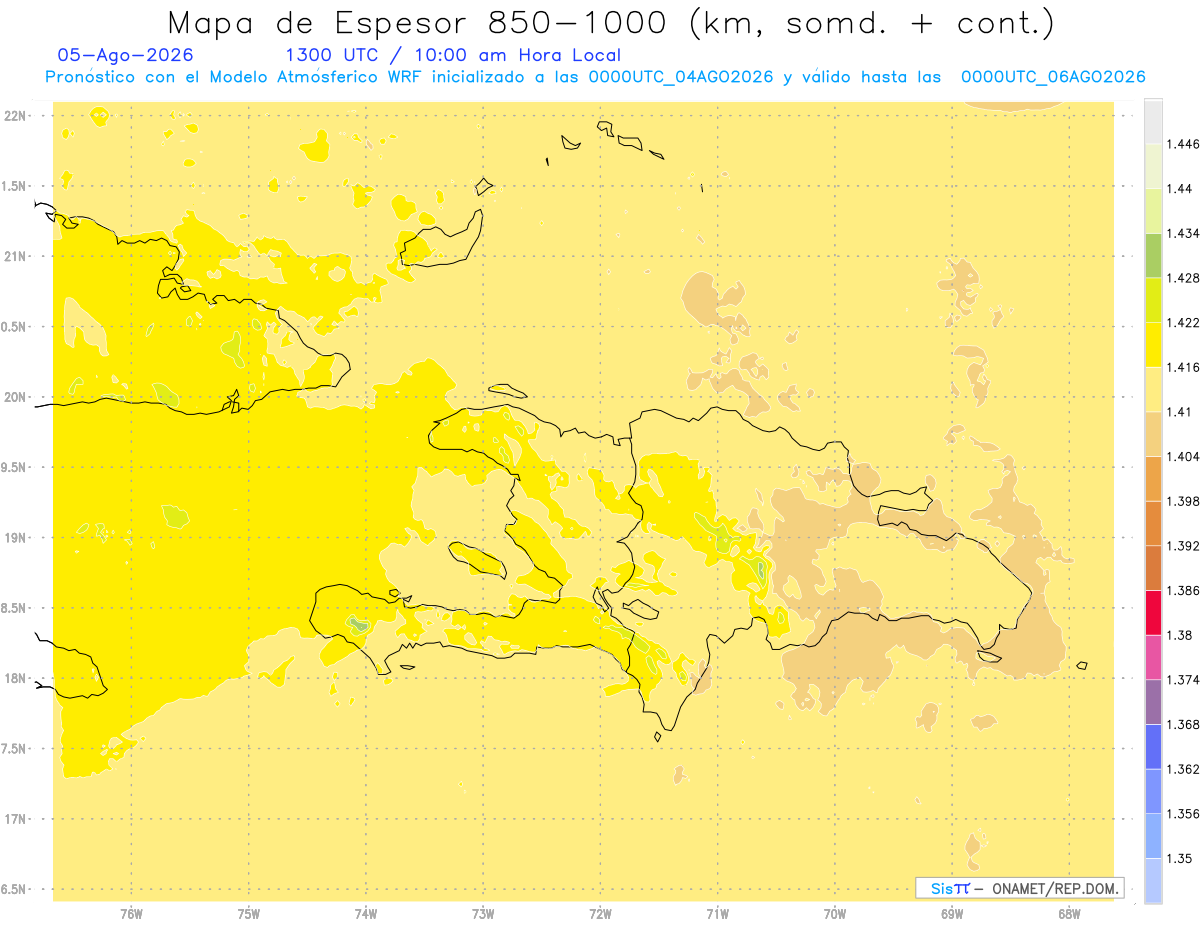
Task: Click the '1.434' legend value
Action: tap(1183, 233)
